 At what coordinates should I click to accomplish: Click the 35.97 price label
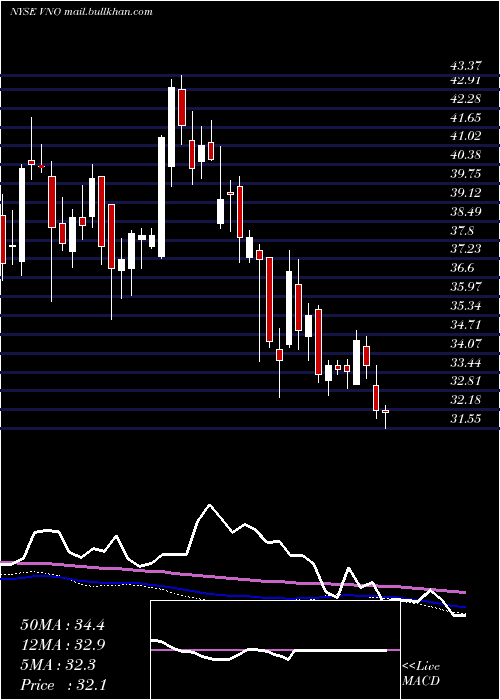pos(466,286)
